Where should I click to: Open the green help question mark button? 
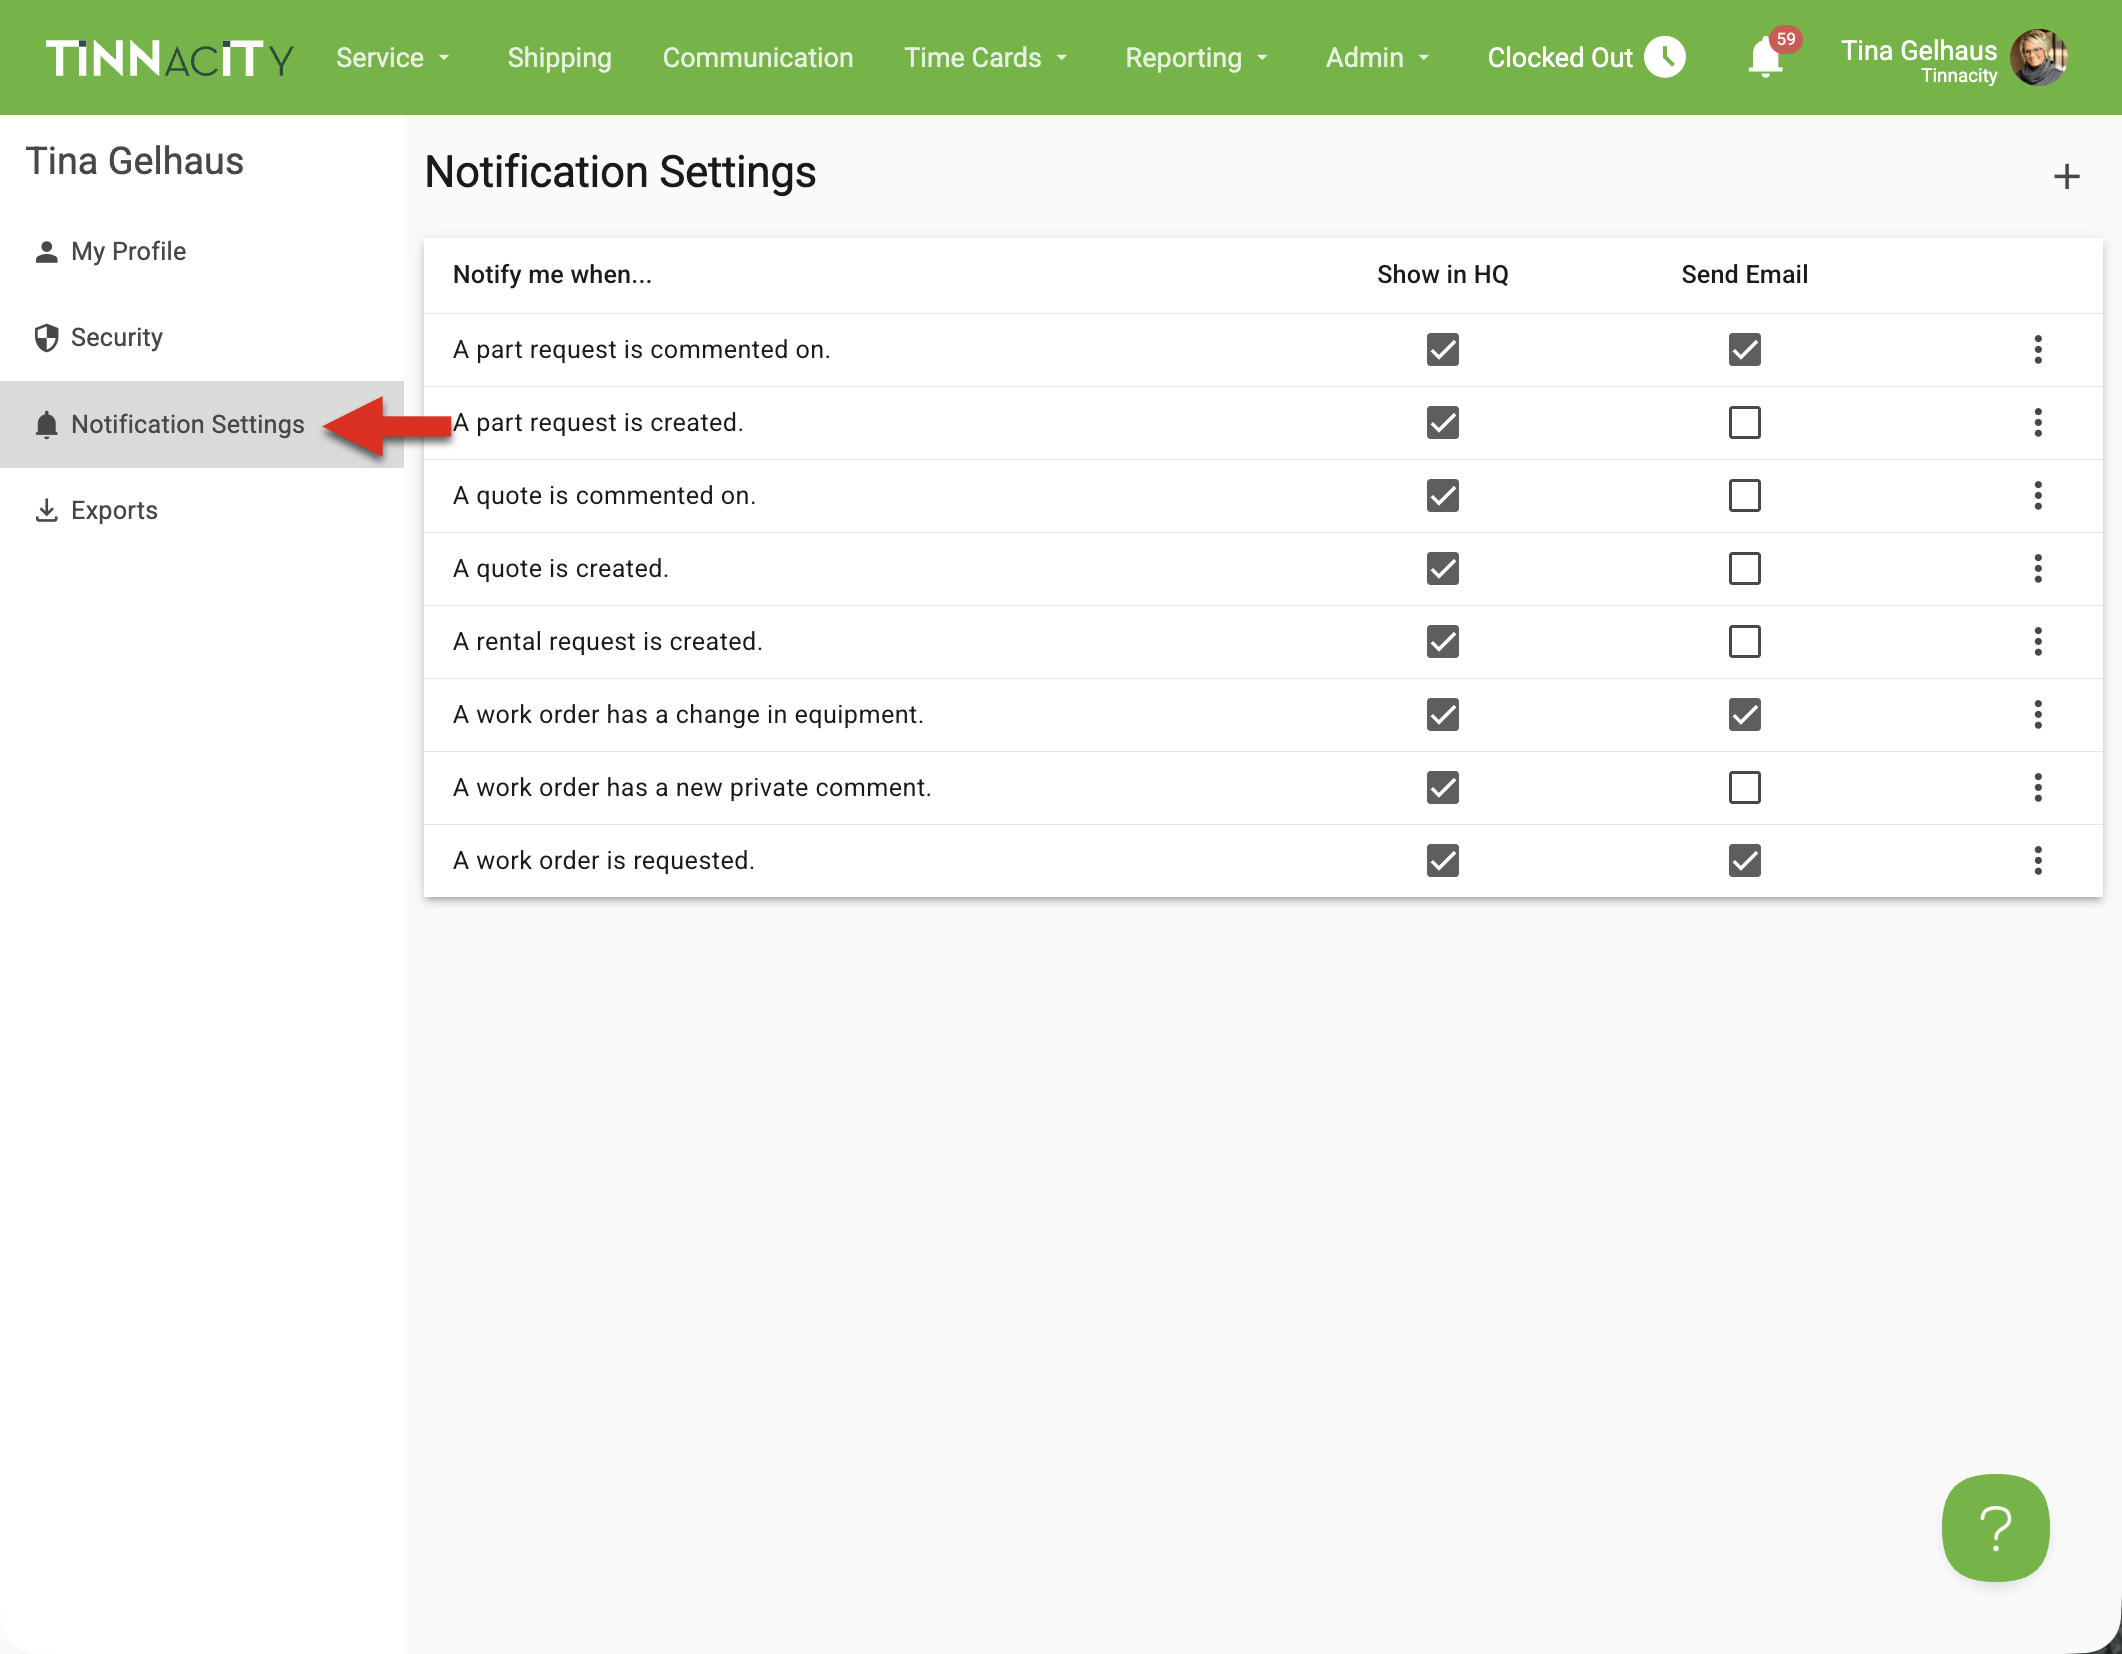click(1995, 1527)
